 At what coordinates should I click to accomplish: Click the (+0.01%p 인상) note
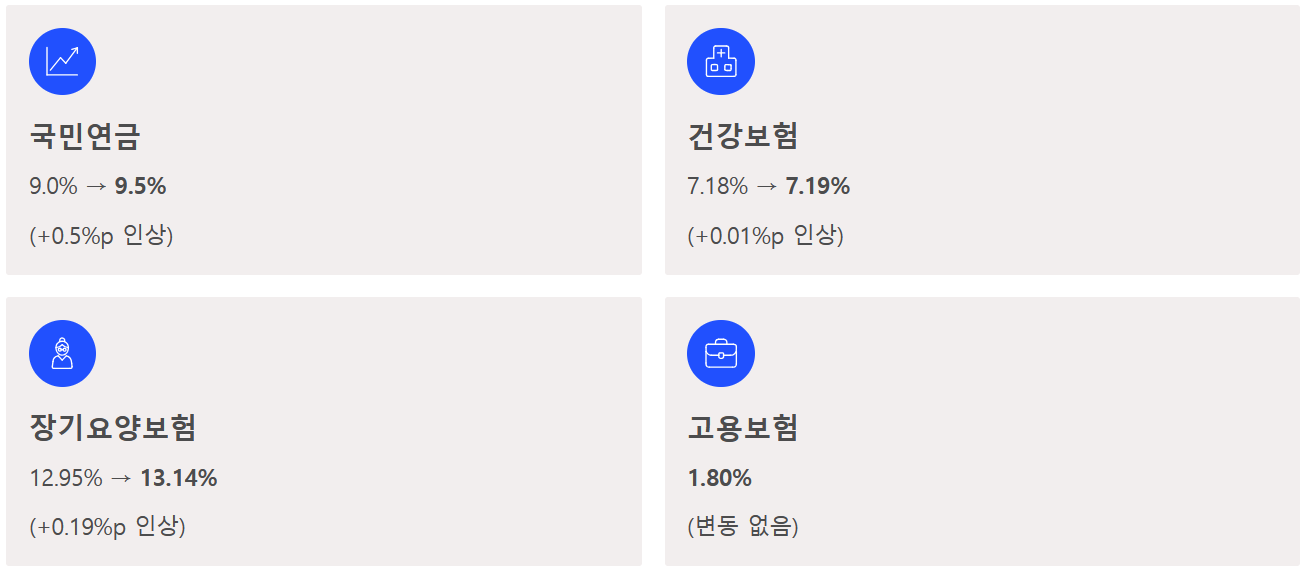[x=766, y=236]
